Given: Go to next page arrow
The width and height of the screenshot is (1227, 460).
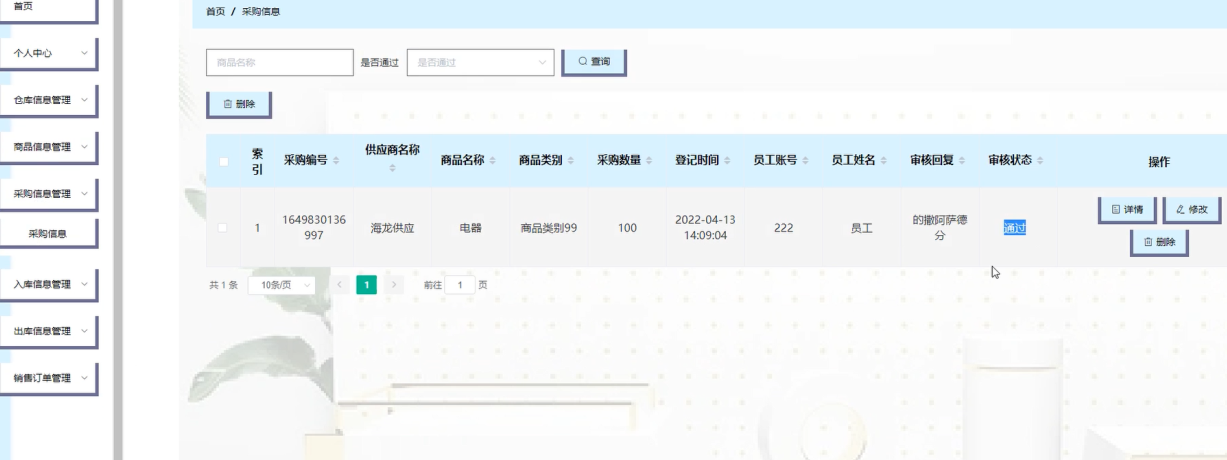Looking at the screenshot, I should click(x=395, y=285).
